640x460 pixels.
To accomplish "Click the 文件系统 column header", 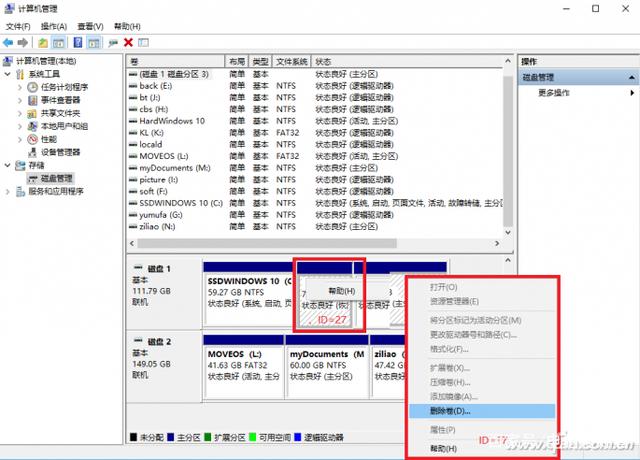I will point(291,62).
